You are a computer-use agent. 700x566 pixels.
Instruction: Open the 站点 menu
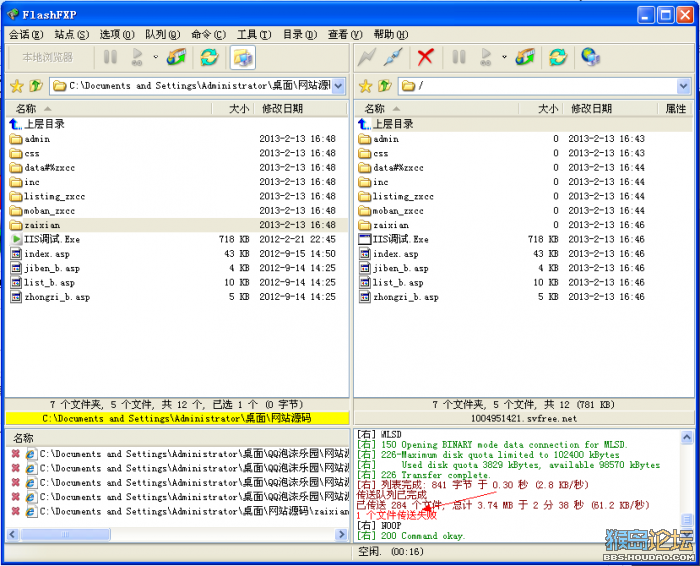point(72,34)
